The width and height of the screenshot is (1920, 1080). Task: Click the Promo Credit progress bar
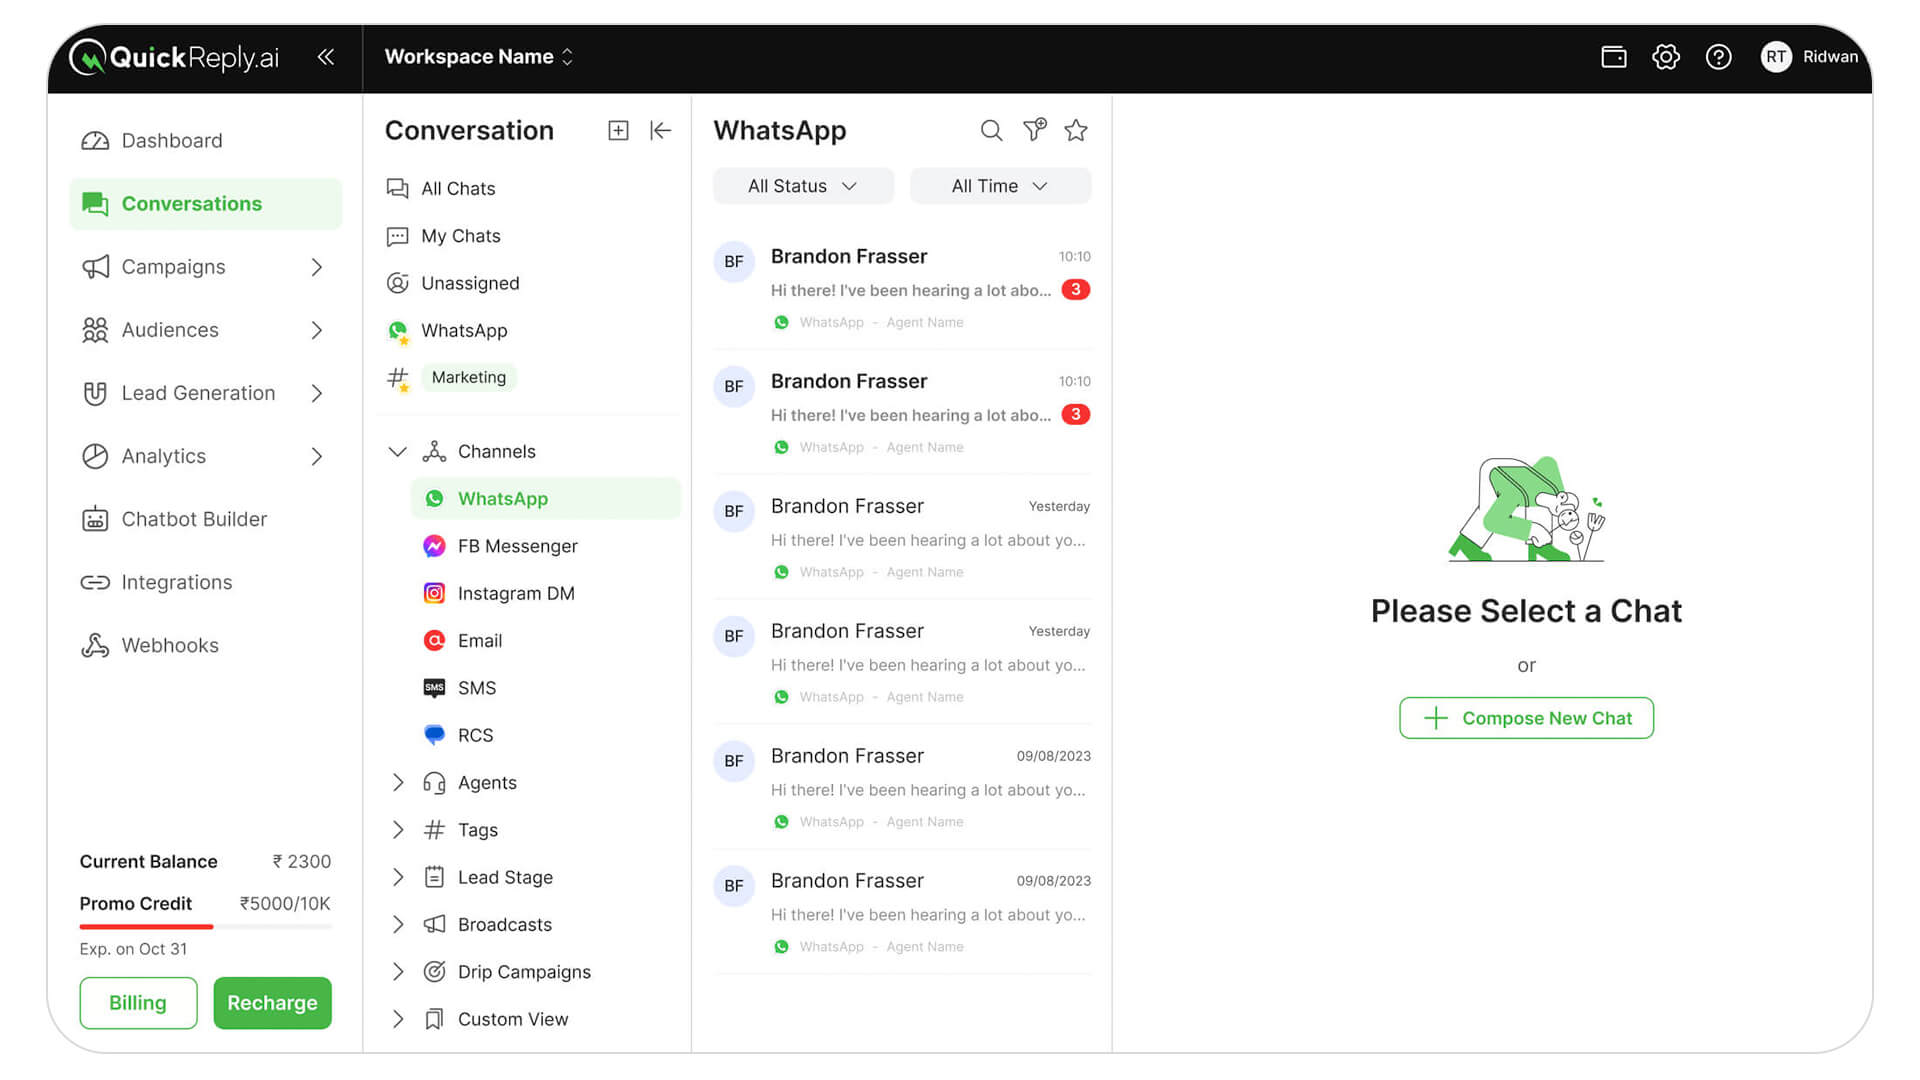point(205,927)
